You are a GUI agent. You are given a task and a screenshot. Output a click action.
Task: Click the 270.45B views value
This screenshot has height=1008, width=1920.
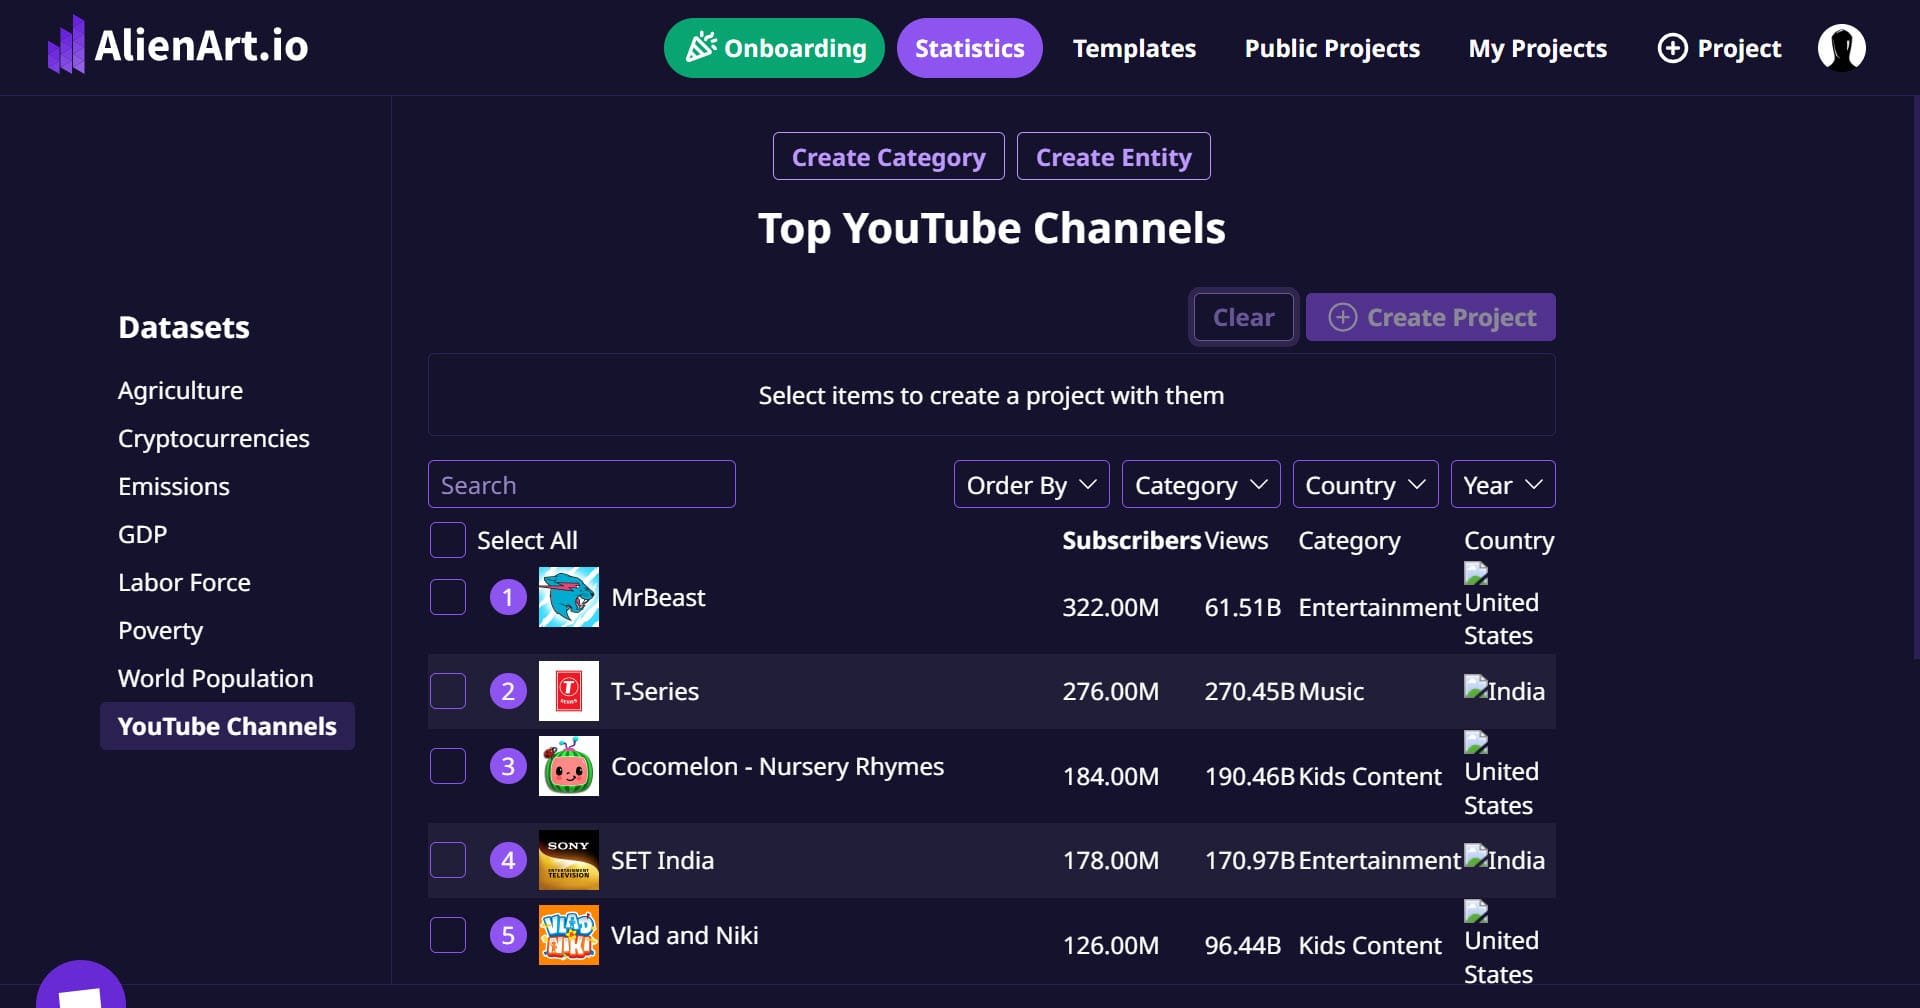pyautogui.click(x=1250, y=691)
